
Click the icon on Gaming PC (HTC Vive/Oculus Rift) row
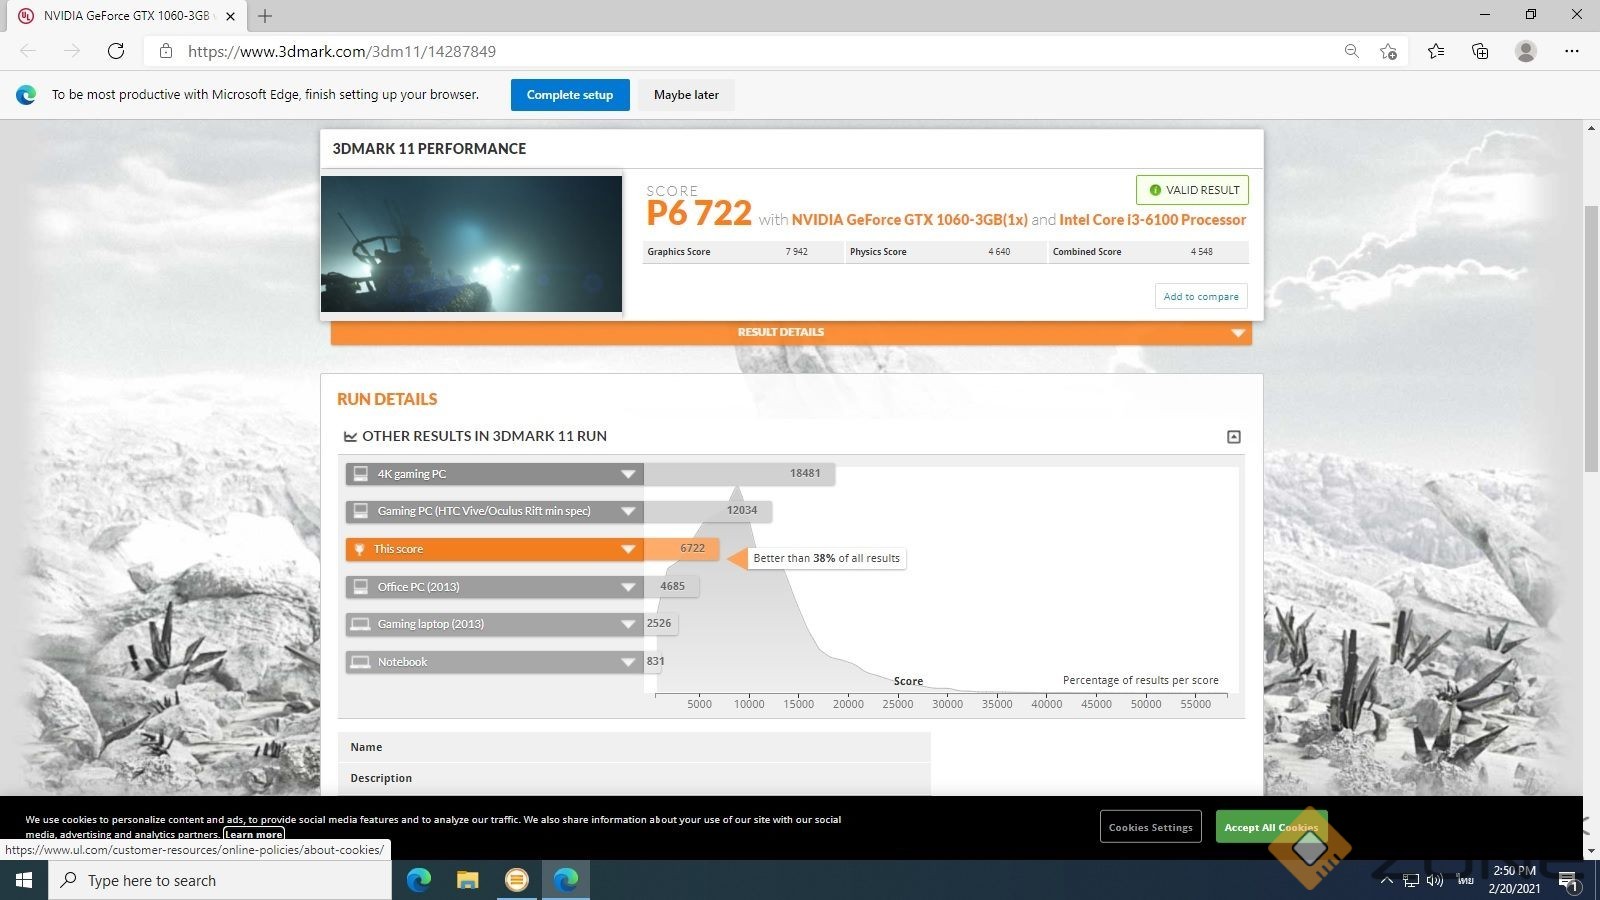click(360, 511)
